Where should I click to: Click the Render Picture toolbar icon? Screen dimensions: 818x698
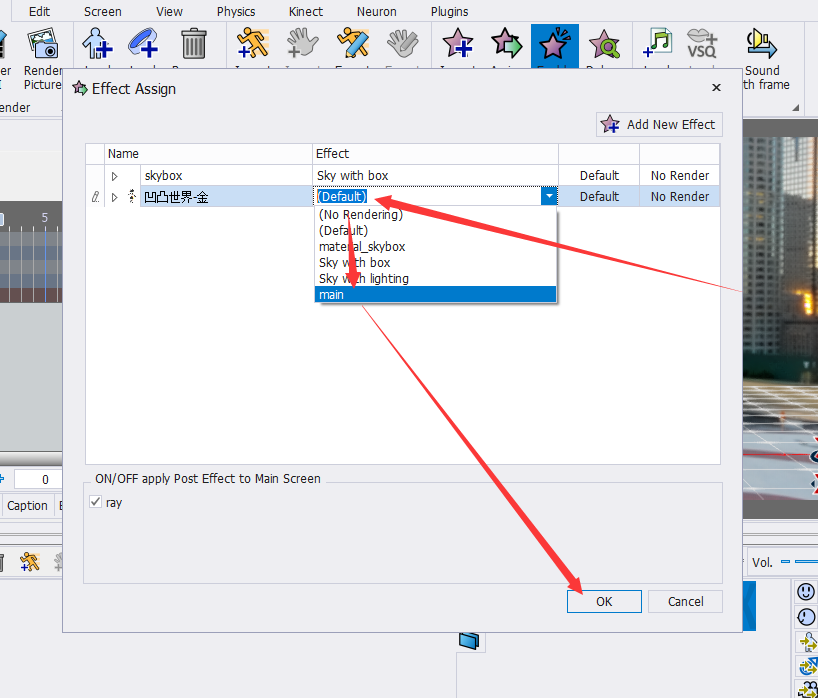(43, 44)
